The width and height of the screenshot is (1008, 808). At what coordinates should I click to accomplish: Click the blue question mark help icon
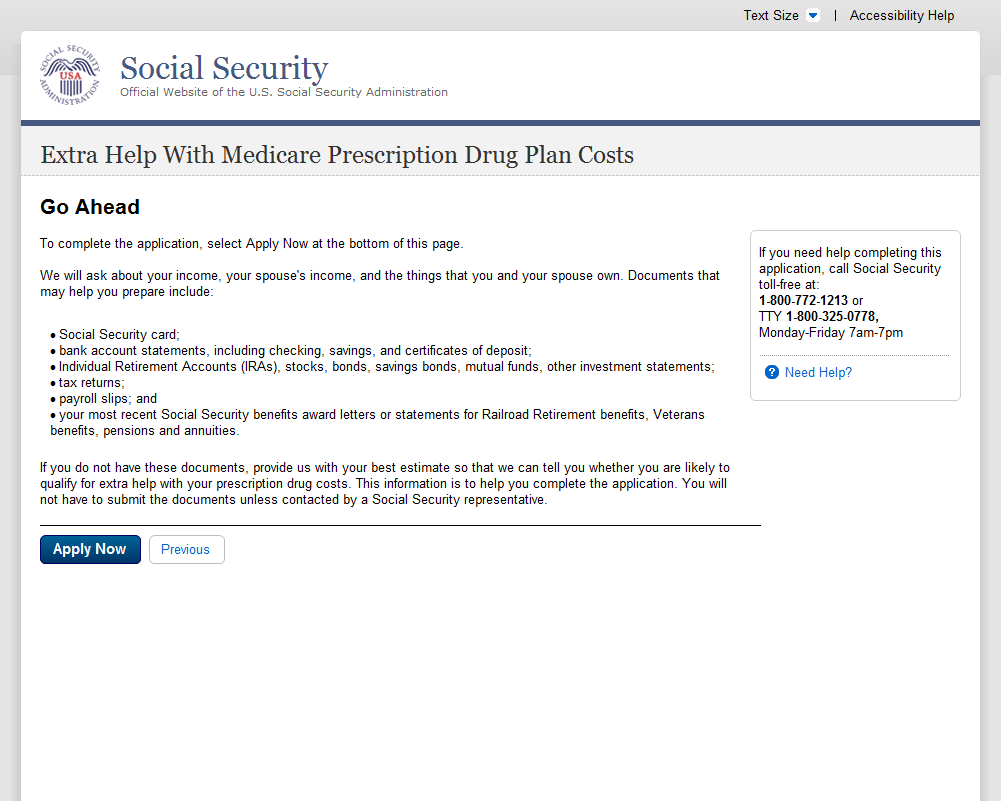coord(771,372)
